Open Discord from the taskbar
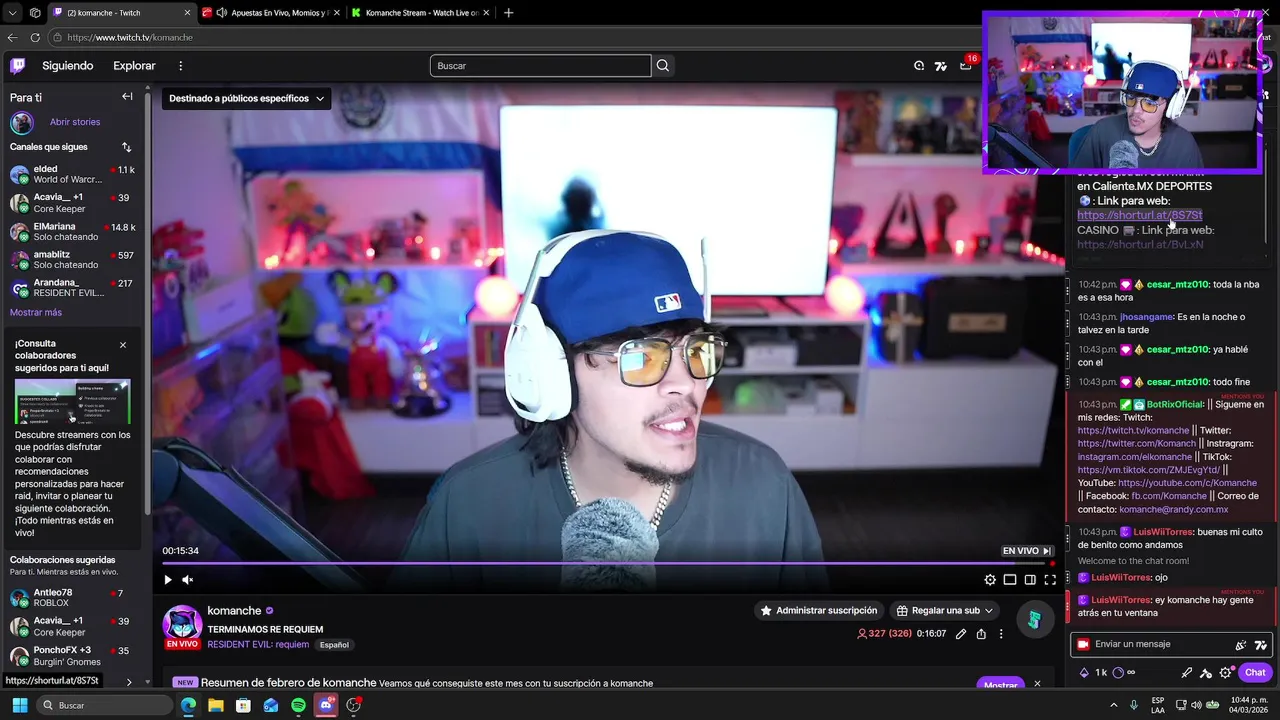 (x=325, y=705)
